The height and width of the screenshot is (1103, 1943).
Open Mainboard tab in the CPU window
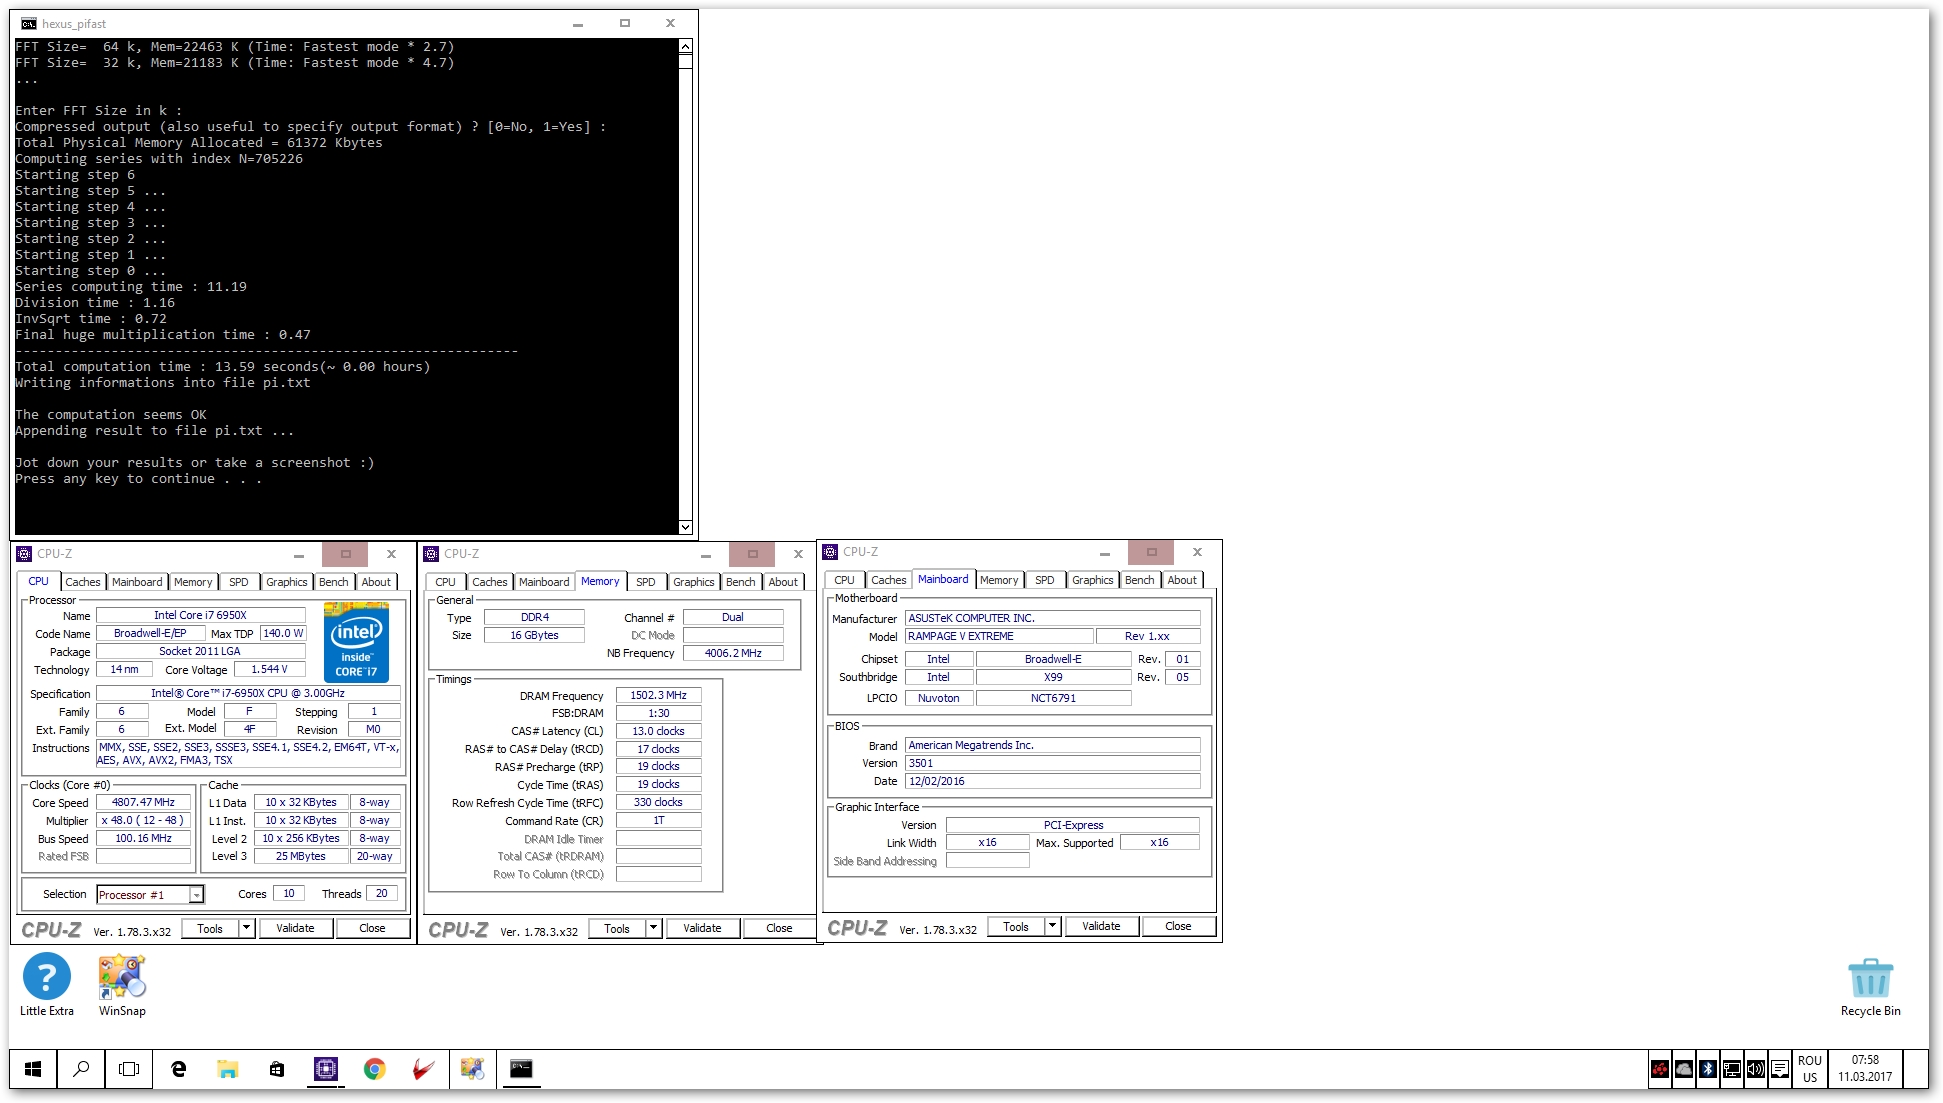click(137, 582)
